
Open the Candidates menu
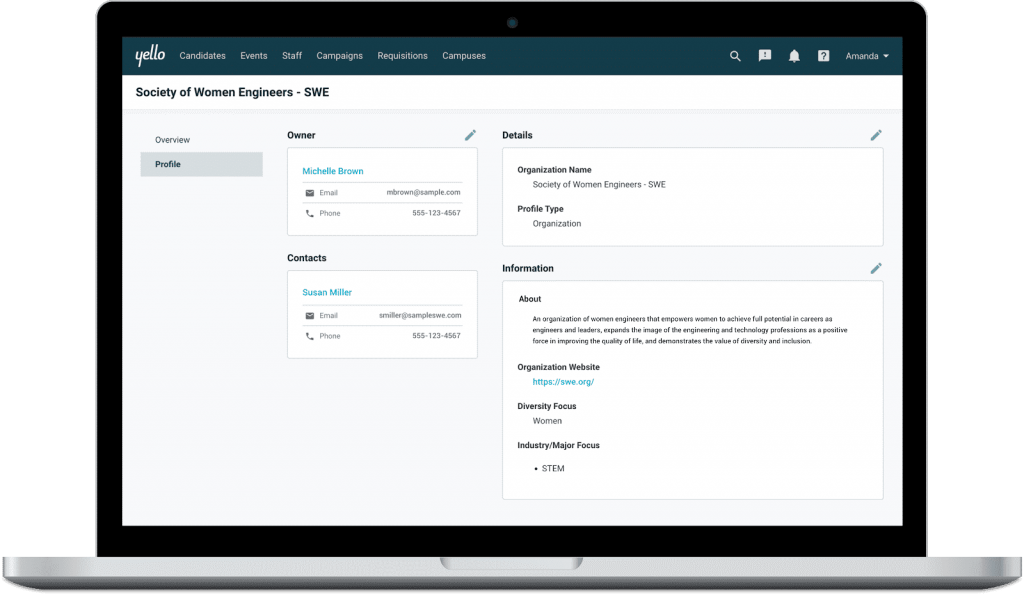[202, 56]
